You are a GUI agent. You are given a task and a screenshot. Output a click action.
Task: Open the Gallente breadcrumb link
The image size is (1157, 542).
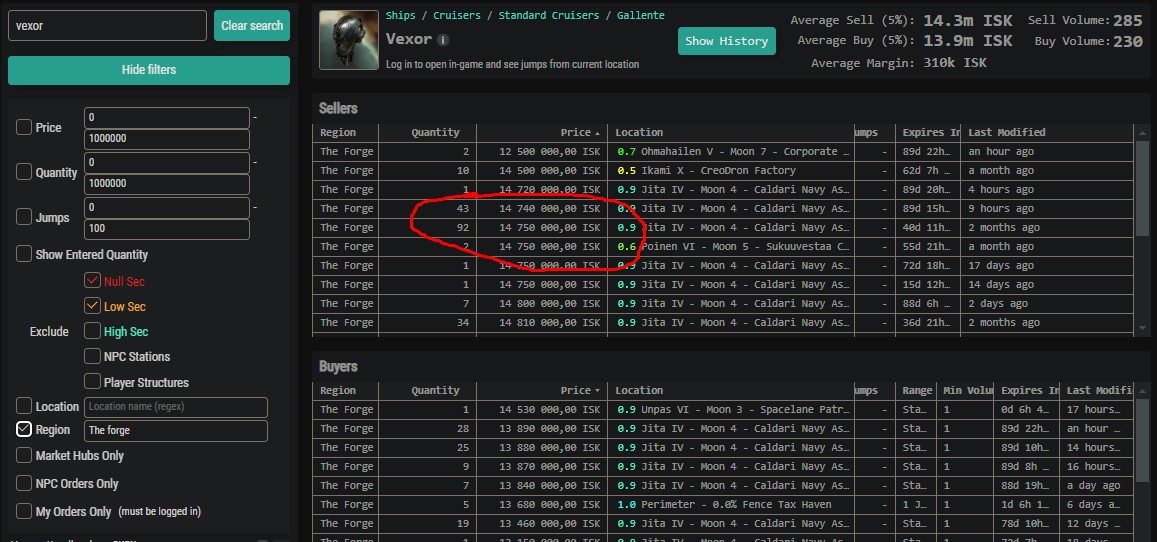coord(640,15)
